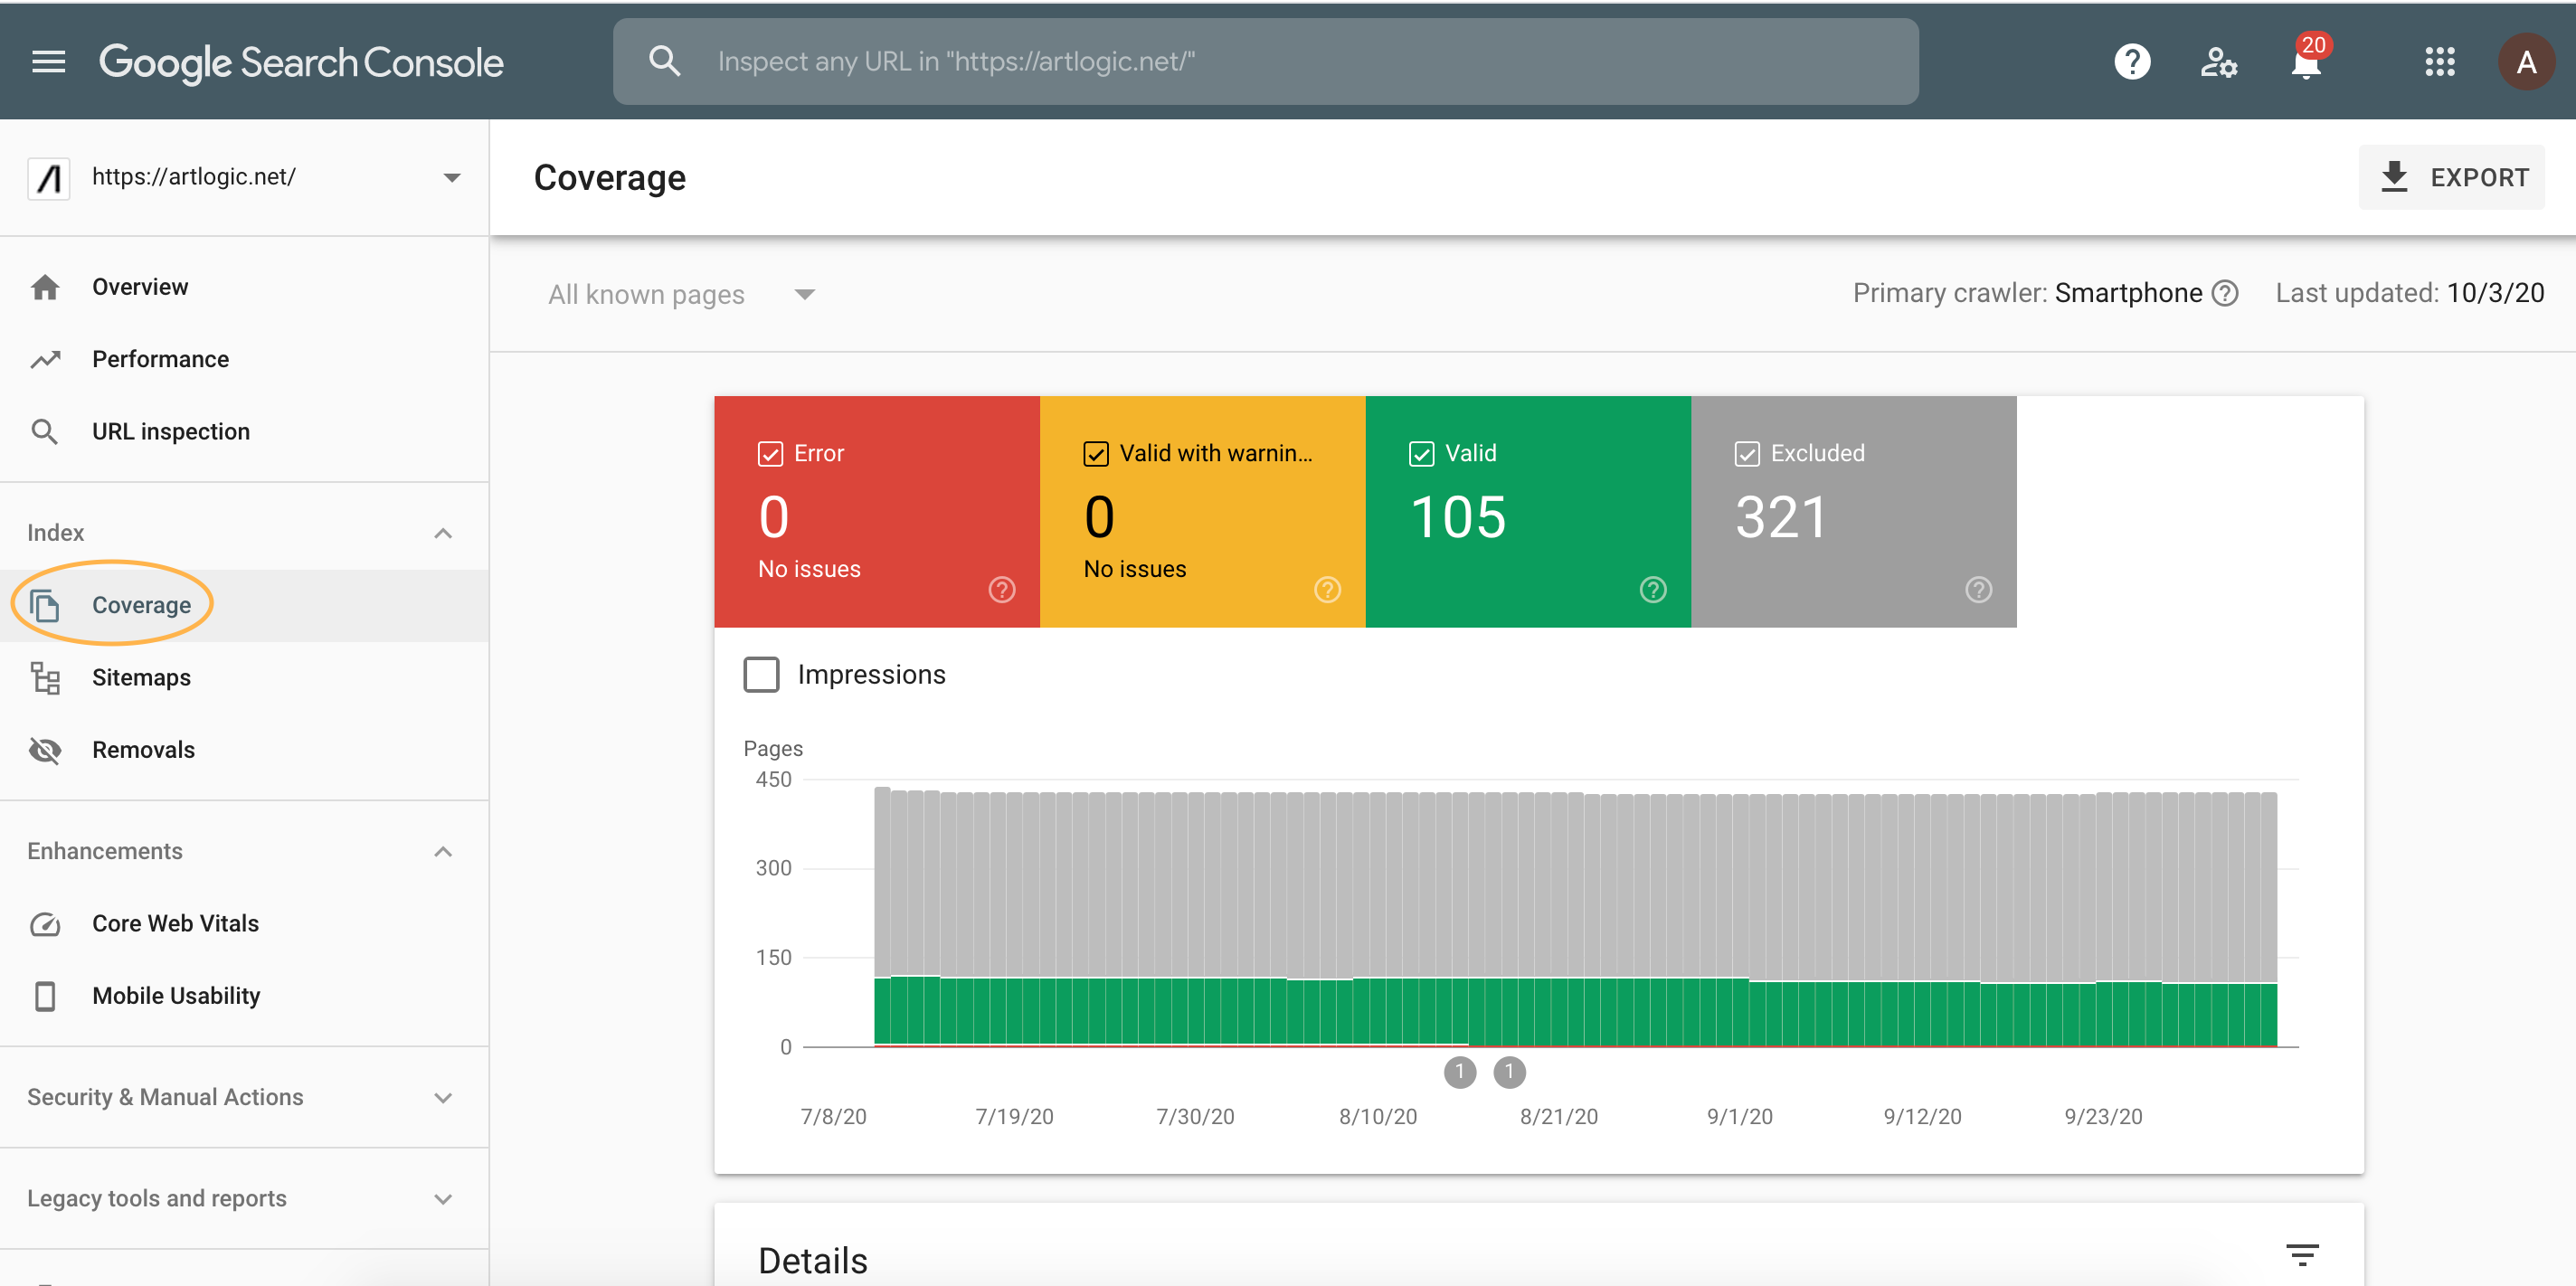Viewport: 2576px width, 1286px height.
Task: Click the download icon in Export
Action: click(x=2394, y=177)
